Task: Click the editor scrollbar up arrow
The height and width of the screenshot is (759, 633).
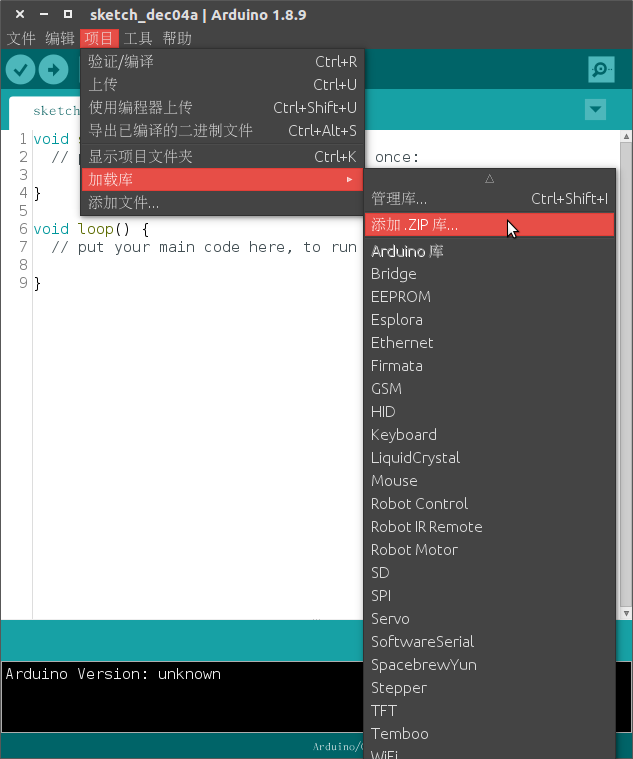Action: click(626, 137)
